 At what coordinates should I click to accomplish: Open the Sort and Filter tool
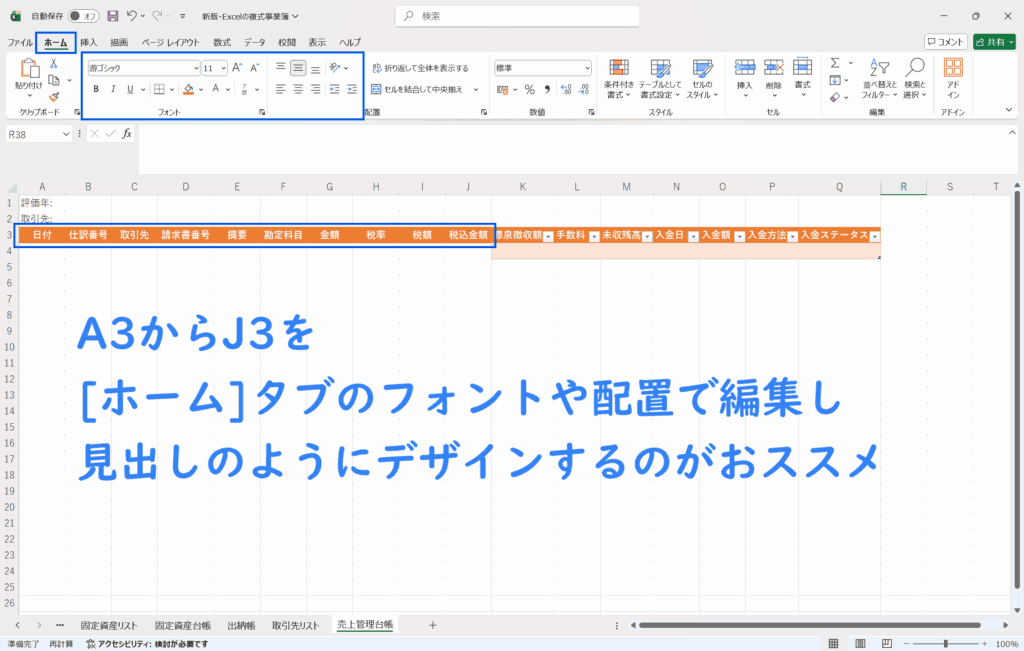880,76
